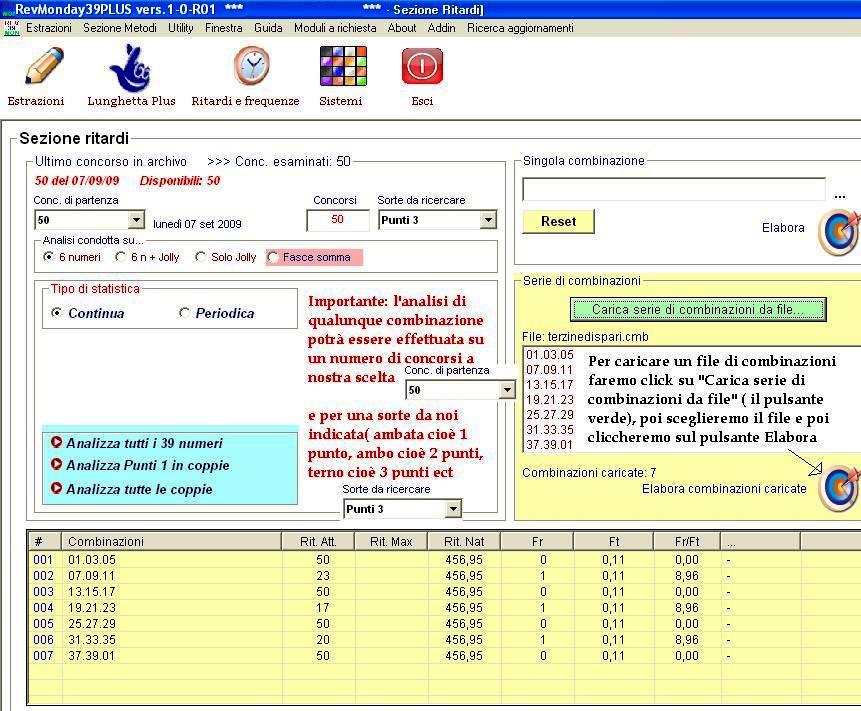Expand the lower Sorte da ricercare Punti 3 dropdown
Viewport: 861px width, 711px height.
click(453, 509)
